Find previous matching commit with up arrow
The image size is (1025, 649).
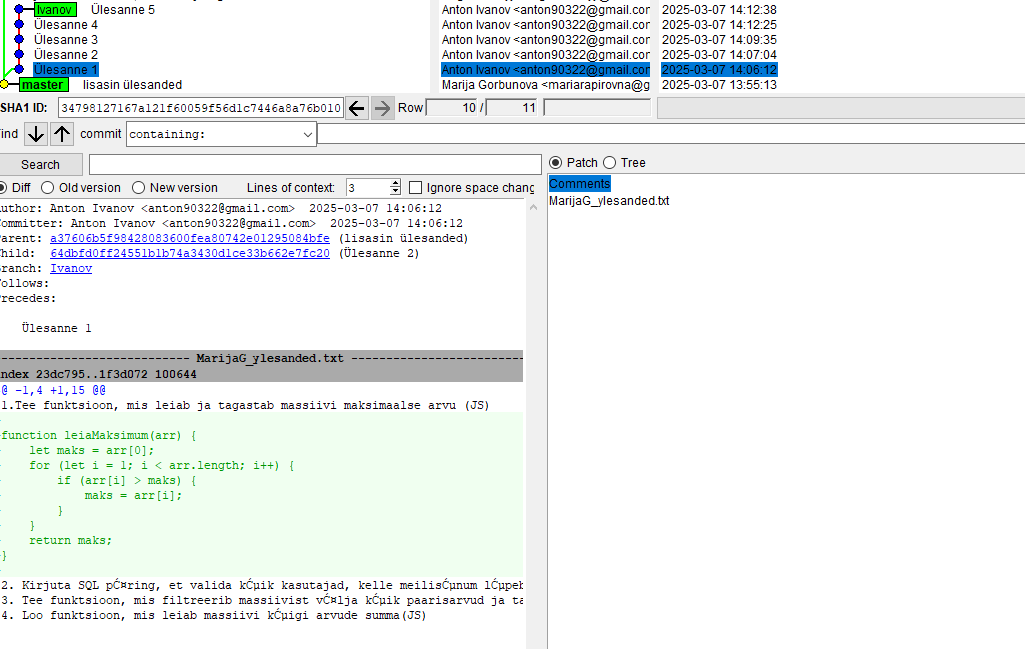(62, 134)
